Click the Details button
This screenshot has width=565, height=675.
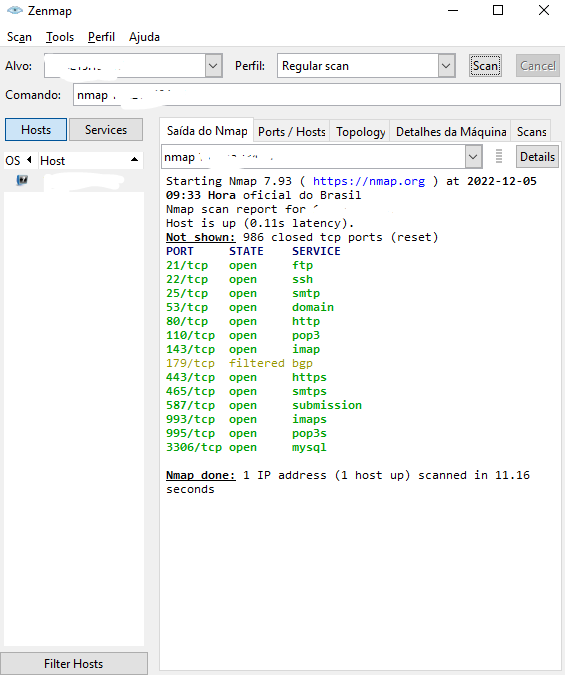tap(537, 157)
